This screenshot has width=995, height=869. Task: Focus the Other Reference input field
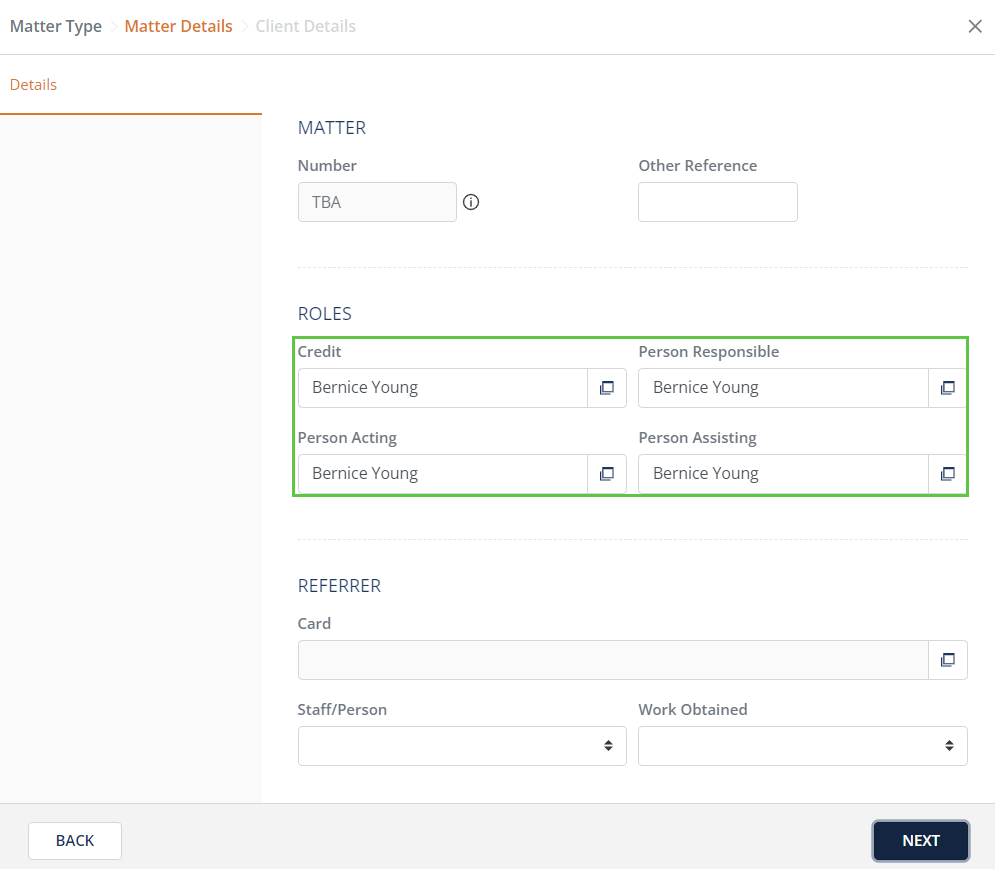717,202
